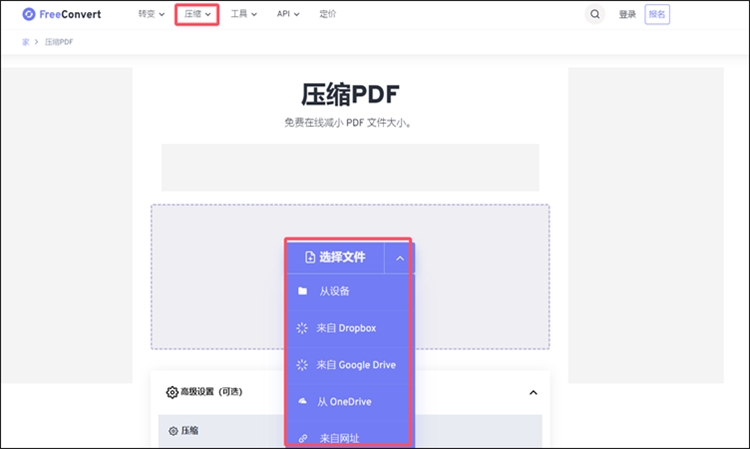Choose 从设备 upload option

pos(349,291)
